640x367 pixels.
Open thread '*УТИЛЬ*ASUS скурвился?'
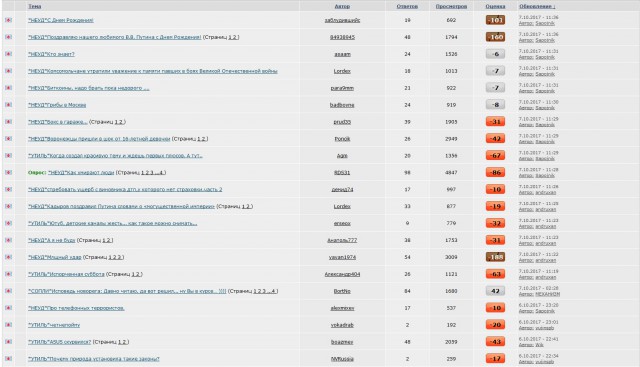[60, 342]
